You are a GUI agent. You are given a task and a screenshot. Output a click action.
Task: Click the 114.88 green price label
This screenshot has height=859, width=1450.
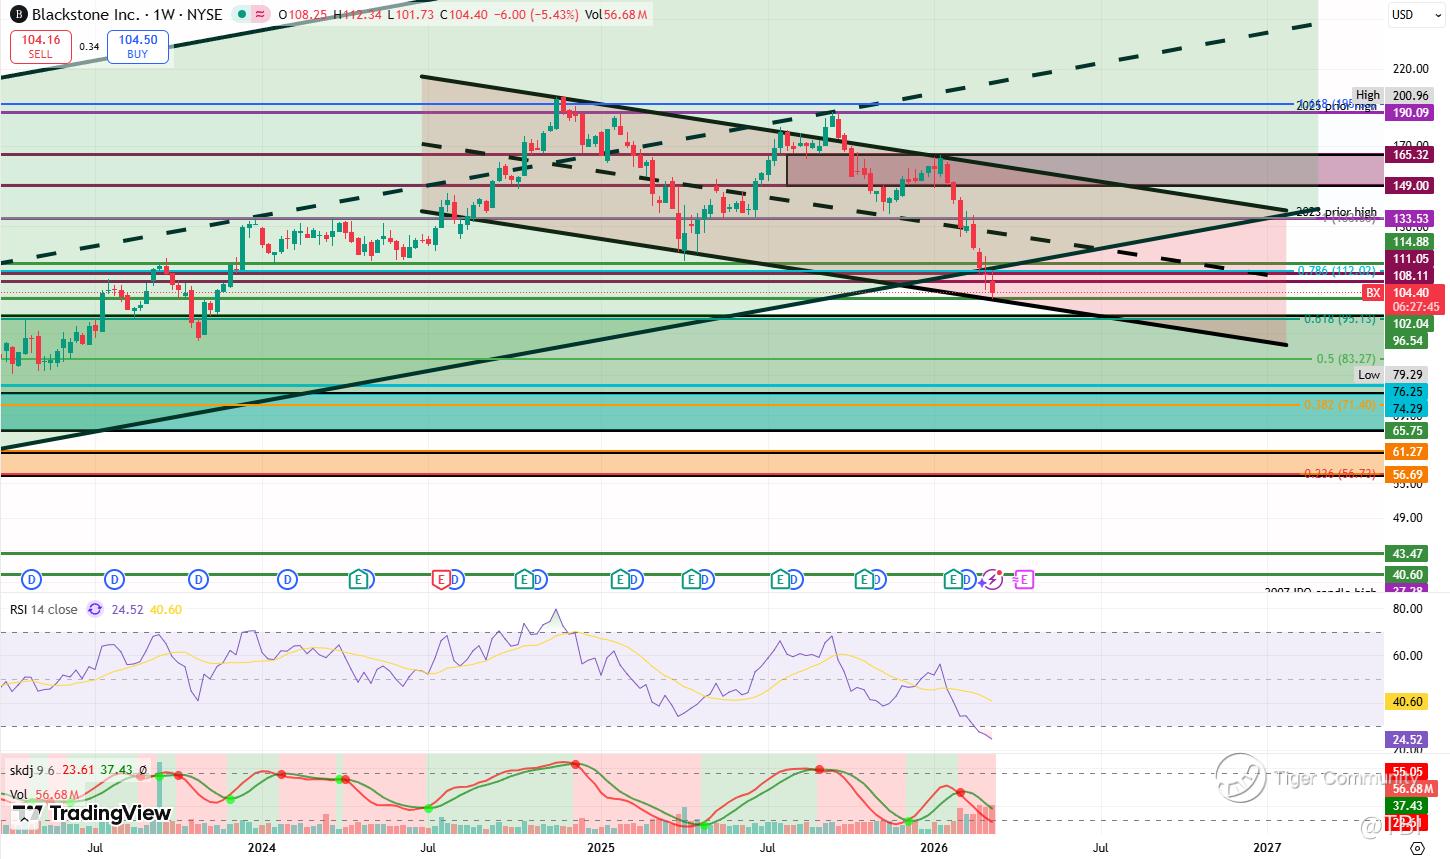(x=1409, y=241)
